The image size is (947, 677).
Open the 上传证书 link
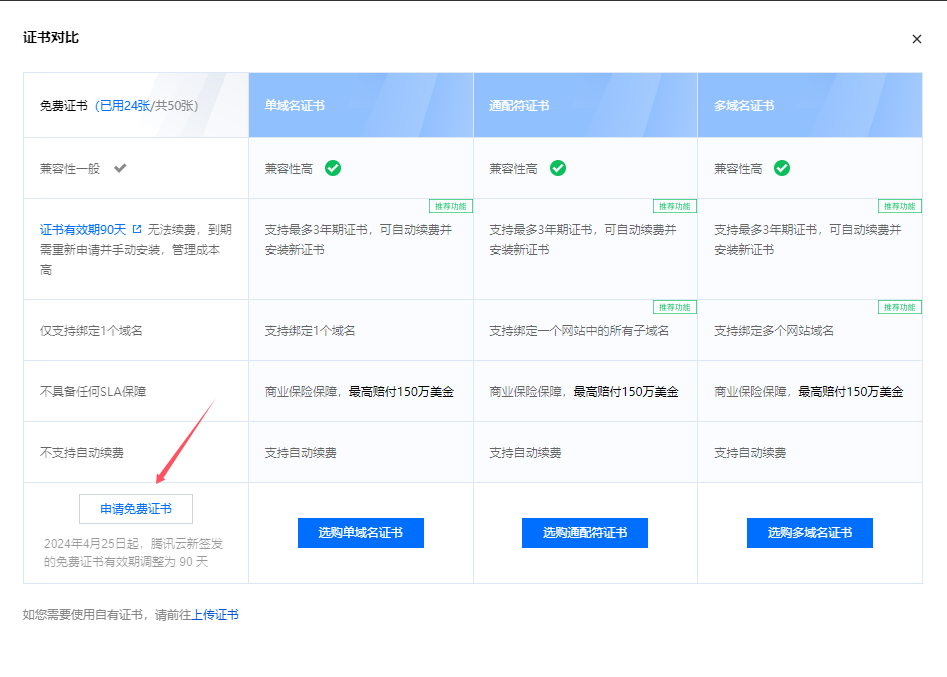click(x=215, y=615)
